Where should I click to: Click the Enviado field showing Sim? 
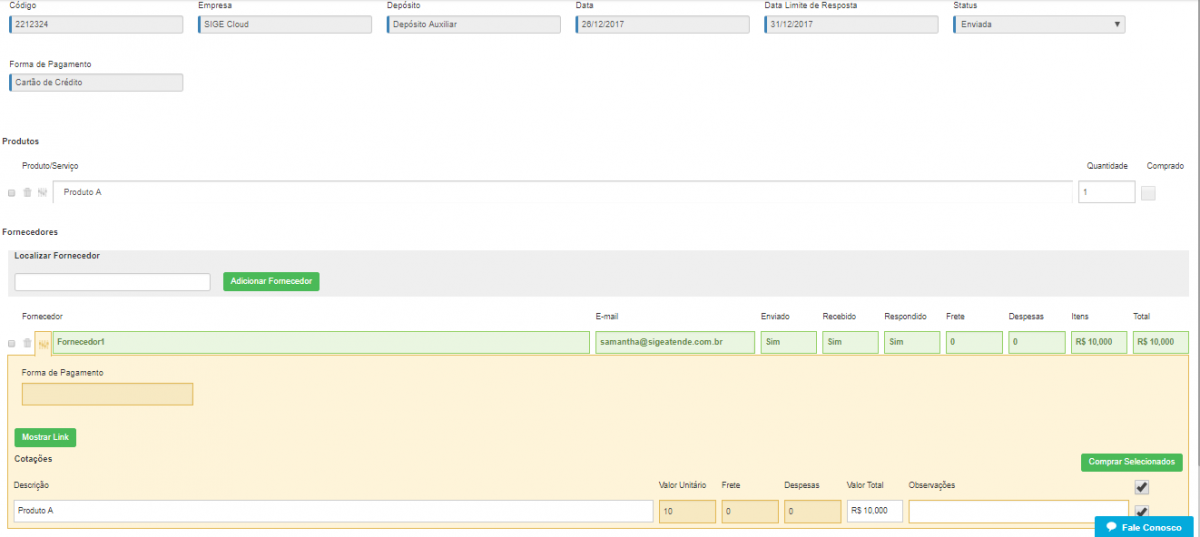788,342
